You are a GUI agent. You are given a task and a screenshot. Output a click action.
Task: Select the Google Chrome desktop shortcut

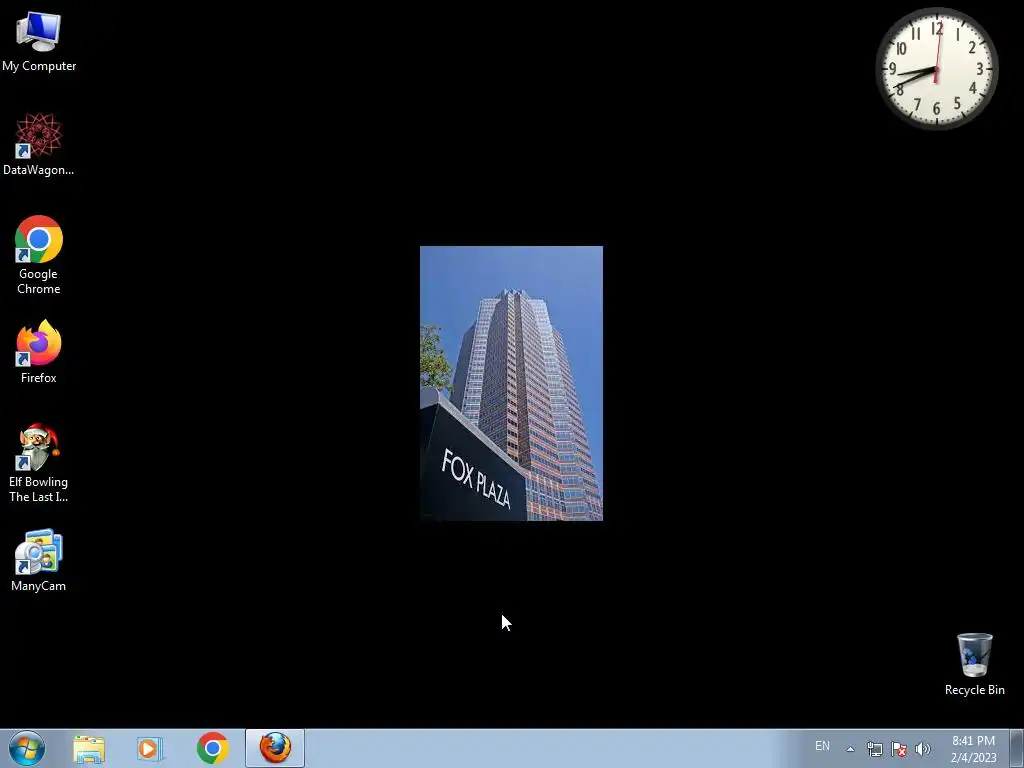39,255
